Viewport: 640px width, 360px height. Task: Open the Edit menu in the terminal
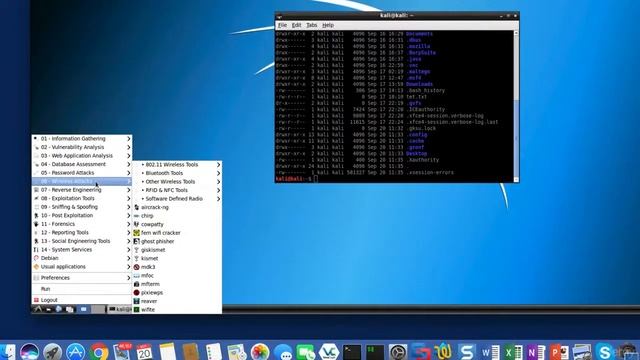296,25
